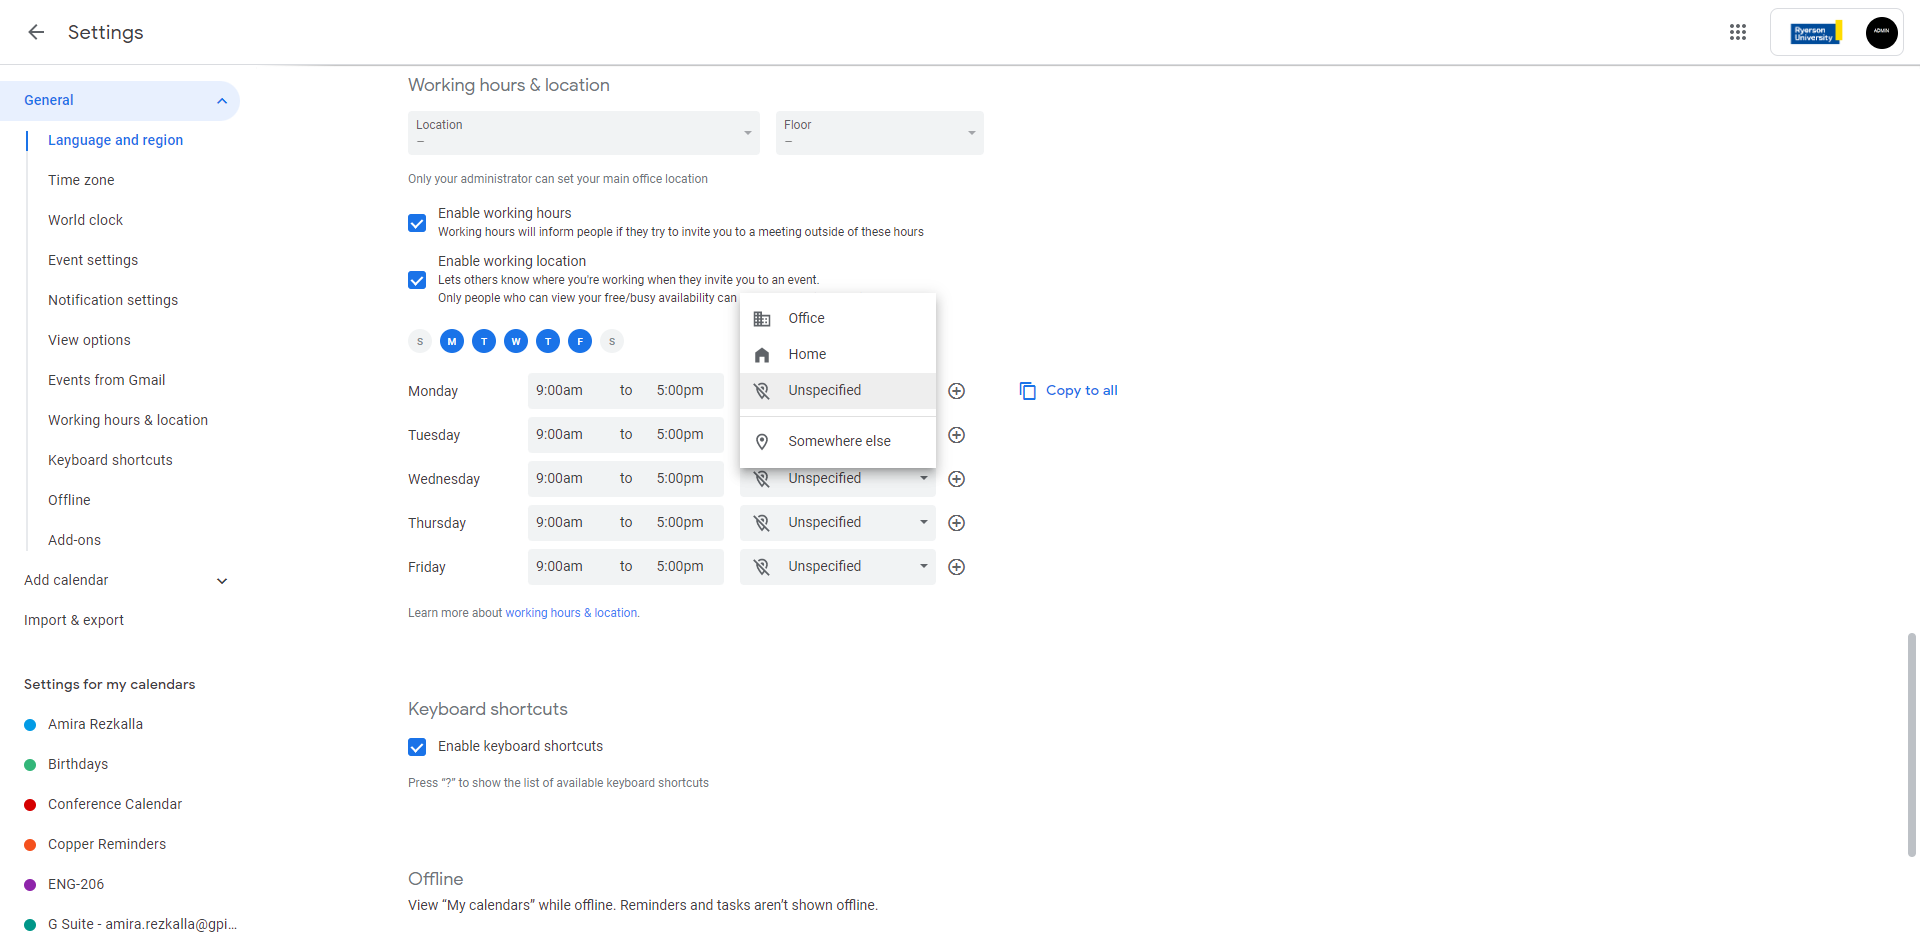1920x937 pixels.
Task: Go back using the Settings back arrow
Action: click(x=36, y=32)
